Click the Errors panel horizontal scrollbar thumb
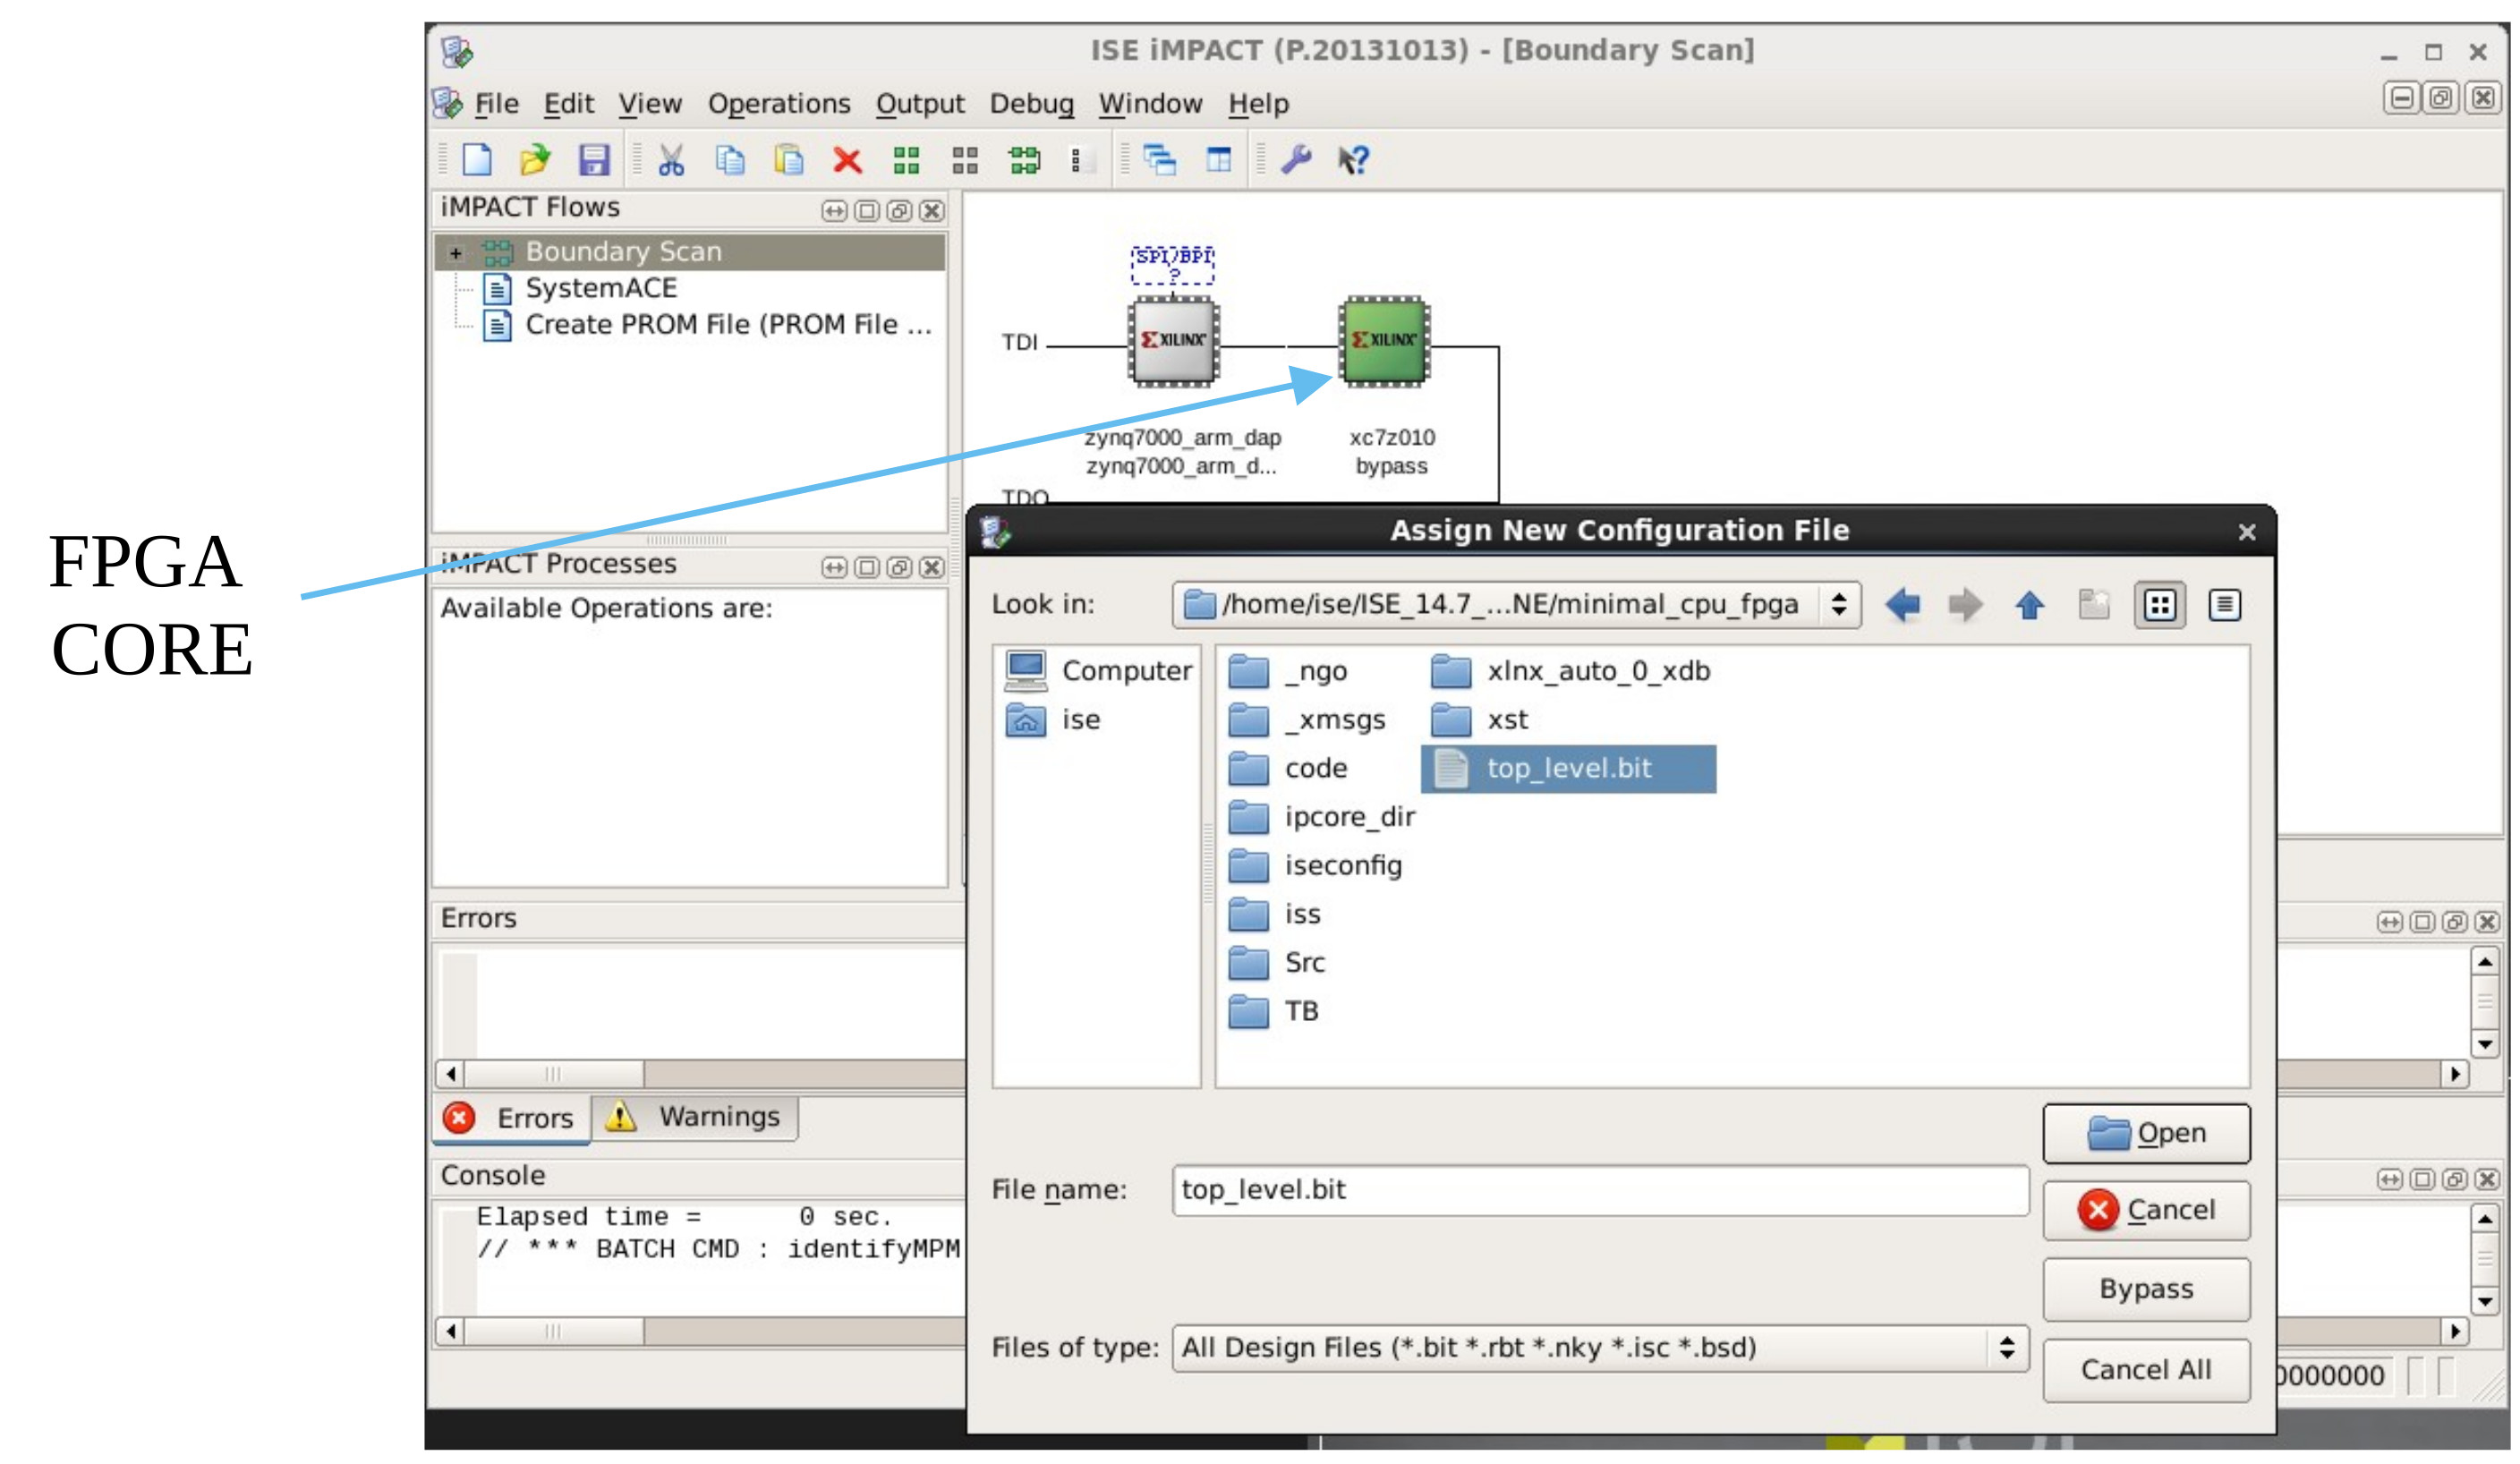Image resolution: width=2520 pixels, height=1464 pixels. click(553, 1074)
